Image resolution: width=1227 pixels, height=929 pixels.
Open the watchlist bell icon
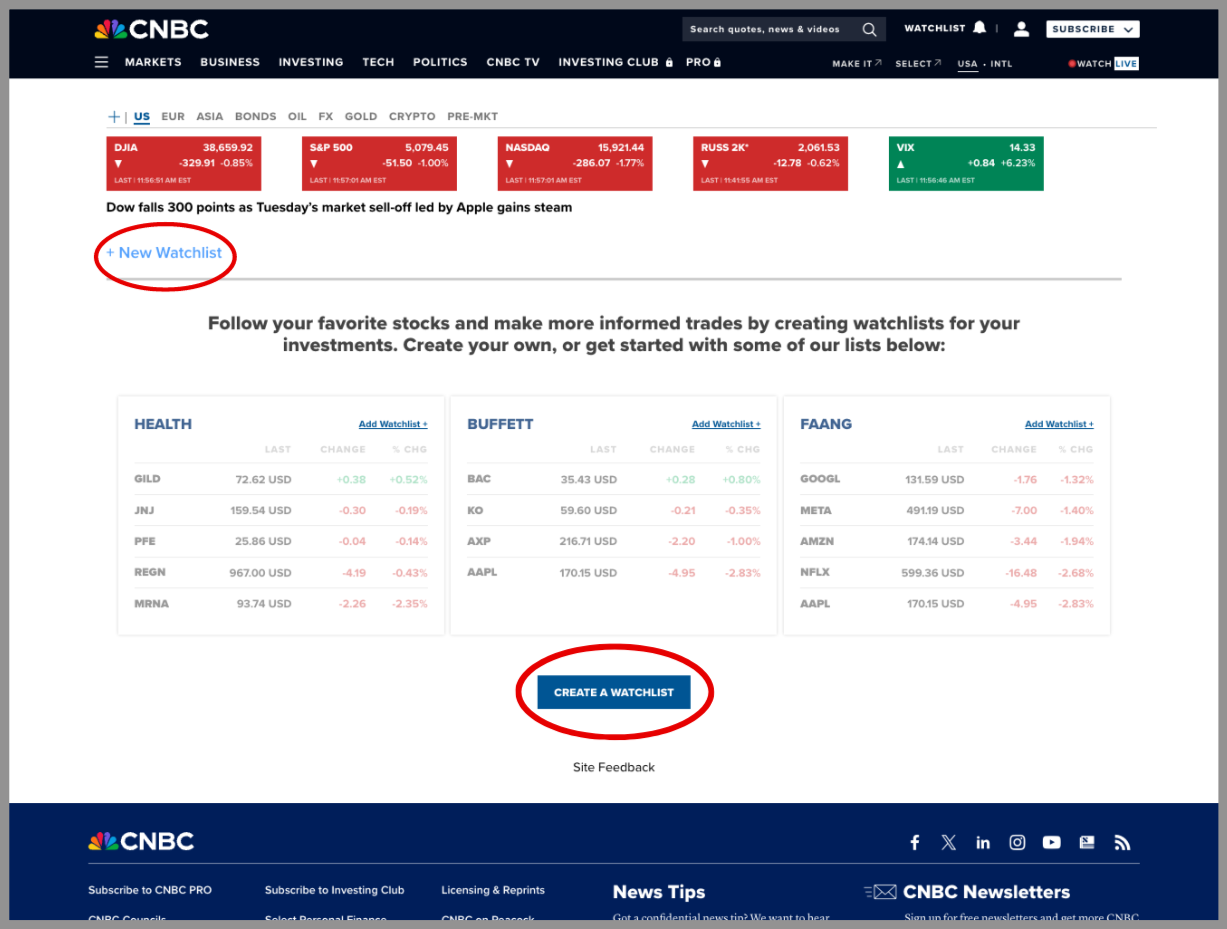[x=979, y=28]
